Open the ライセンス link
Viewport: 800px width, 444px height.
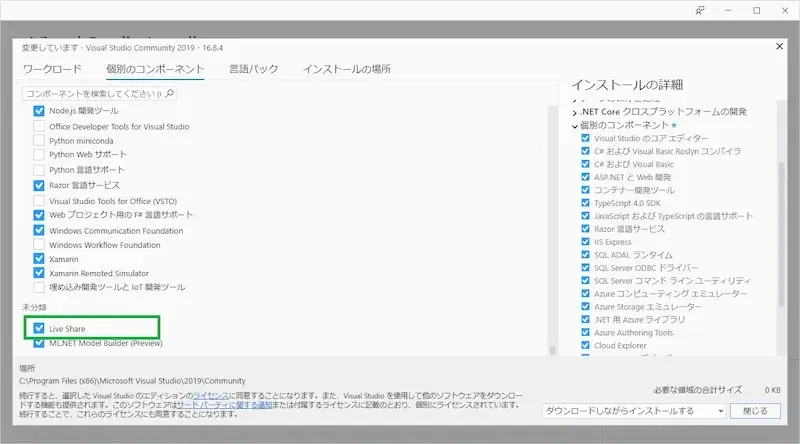tap(211, 396)
